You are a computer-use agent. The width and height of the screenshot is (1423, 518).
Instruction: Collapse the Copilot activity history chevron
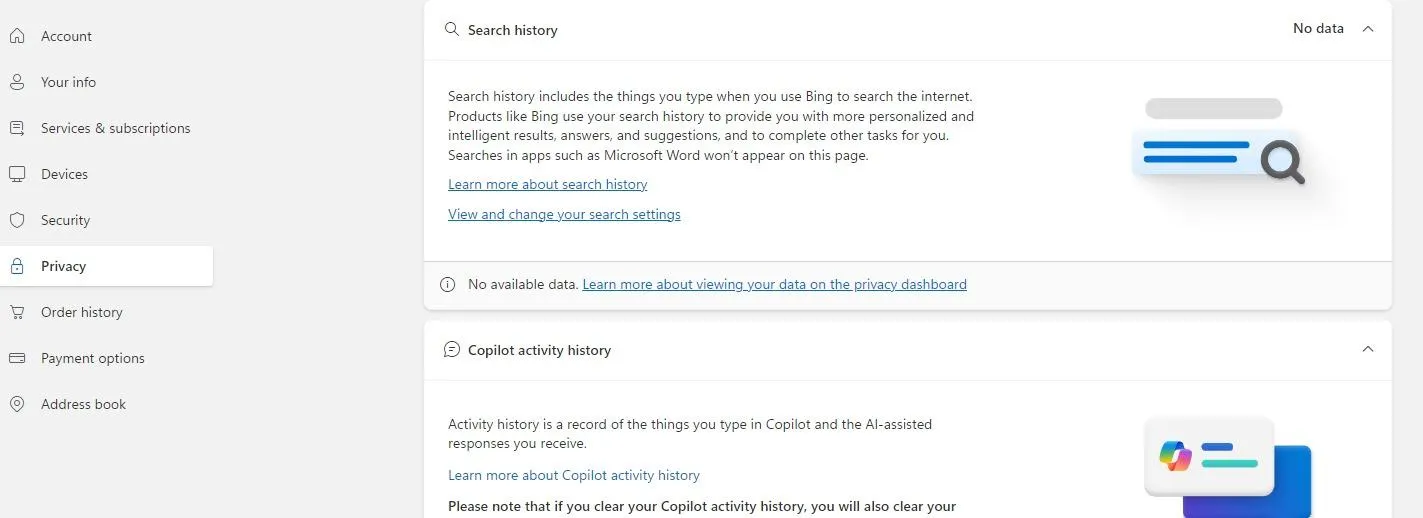[1368, 349]
